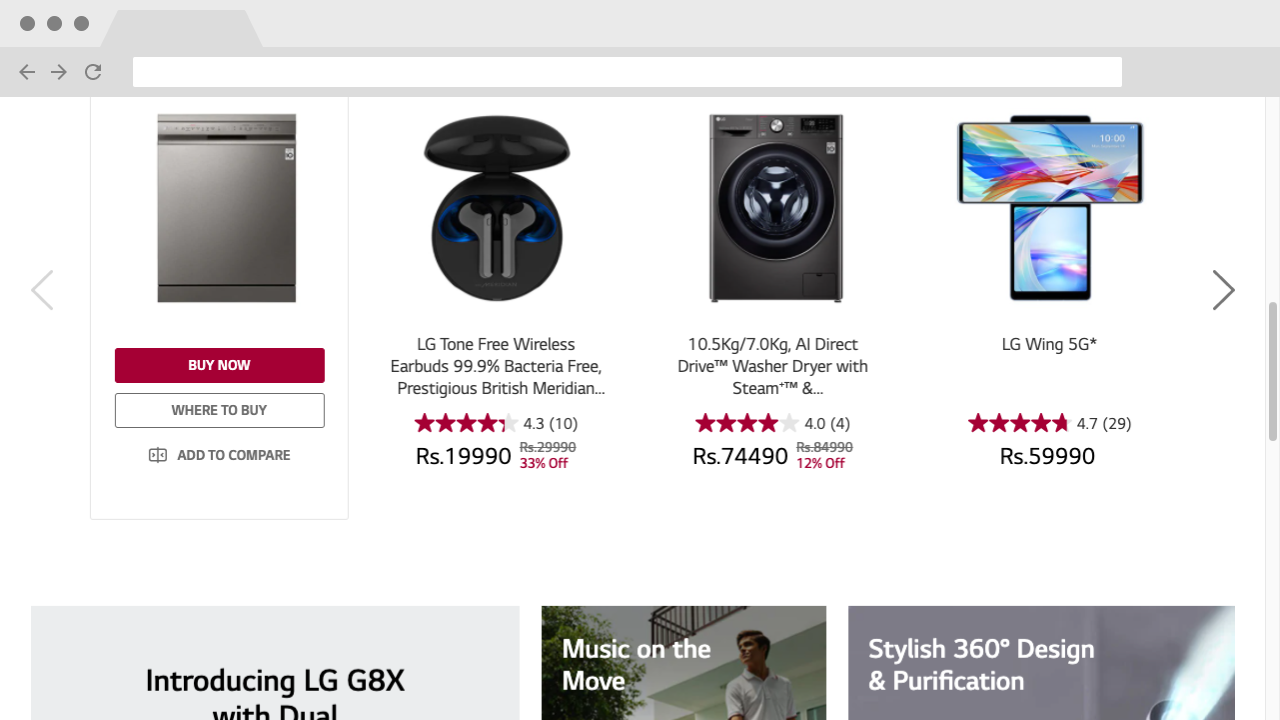This screenshot has width=1280, height=720.
Task: Open the Music on the Move banner
Action: [x=683, y=662]
